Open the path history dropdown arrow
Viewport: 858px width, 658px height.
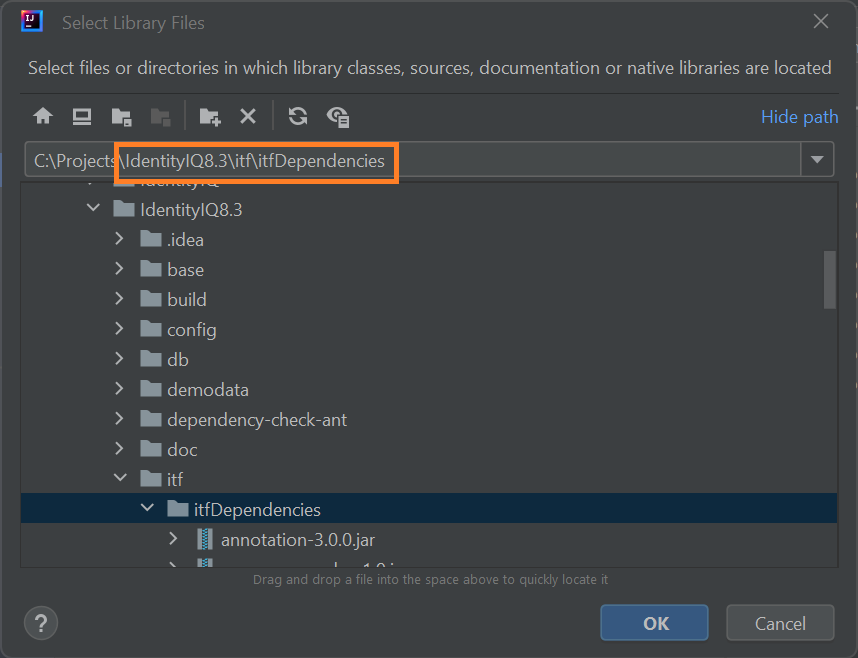click(x=818, y=159)
